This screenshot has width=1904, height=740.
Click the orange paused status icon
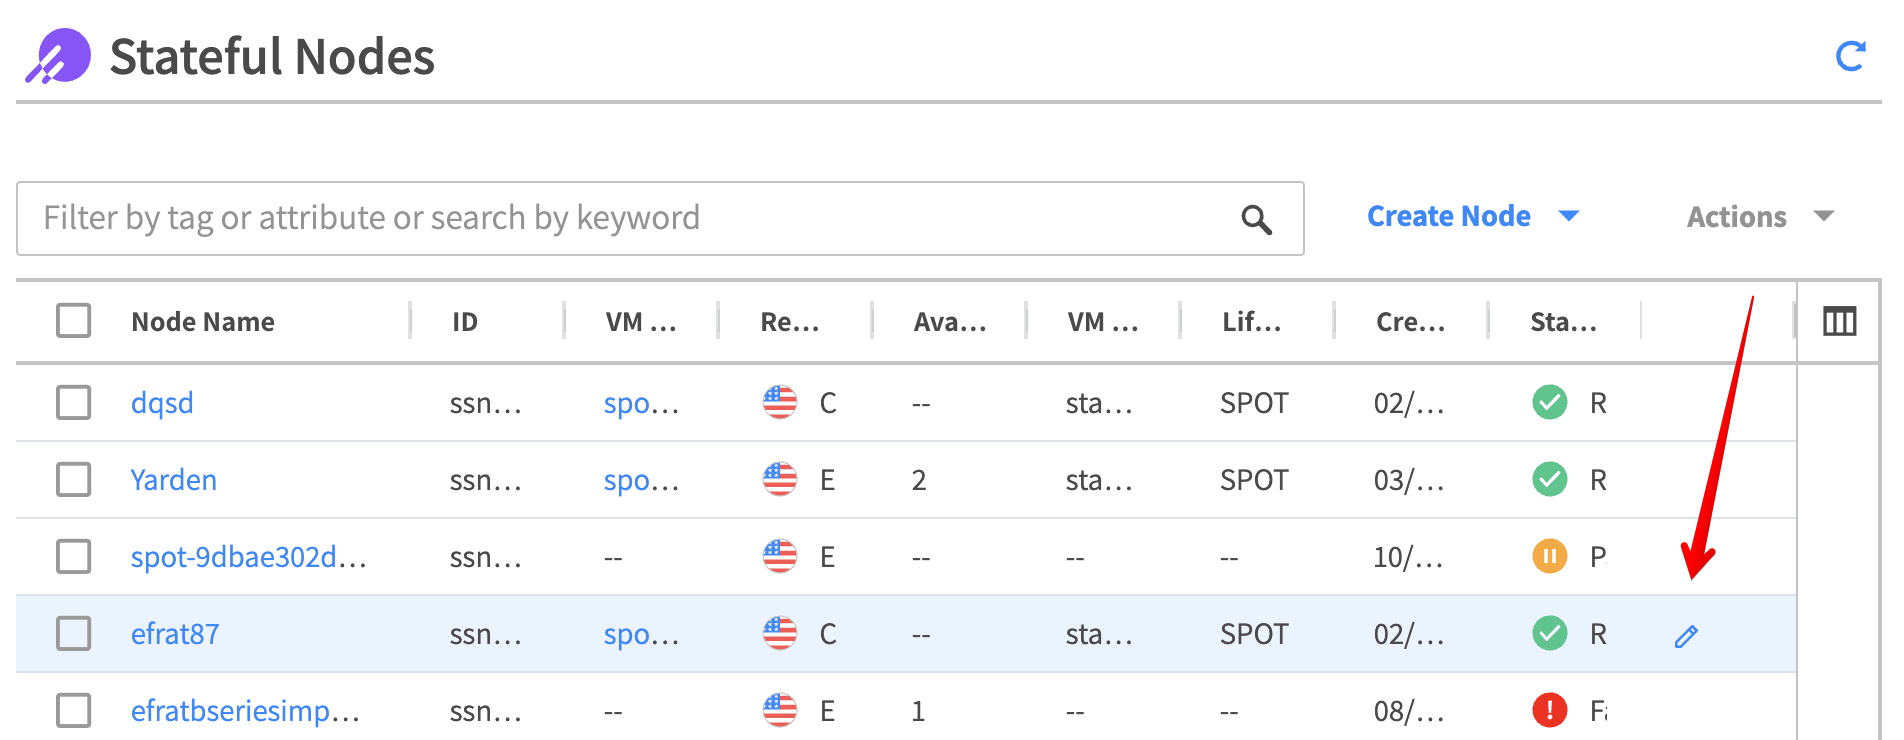(1549, 556)
